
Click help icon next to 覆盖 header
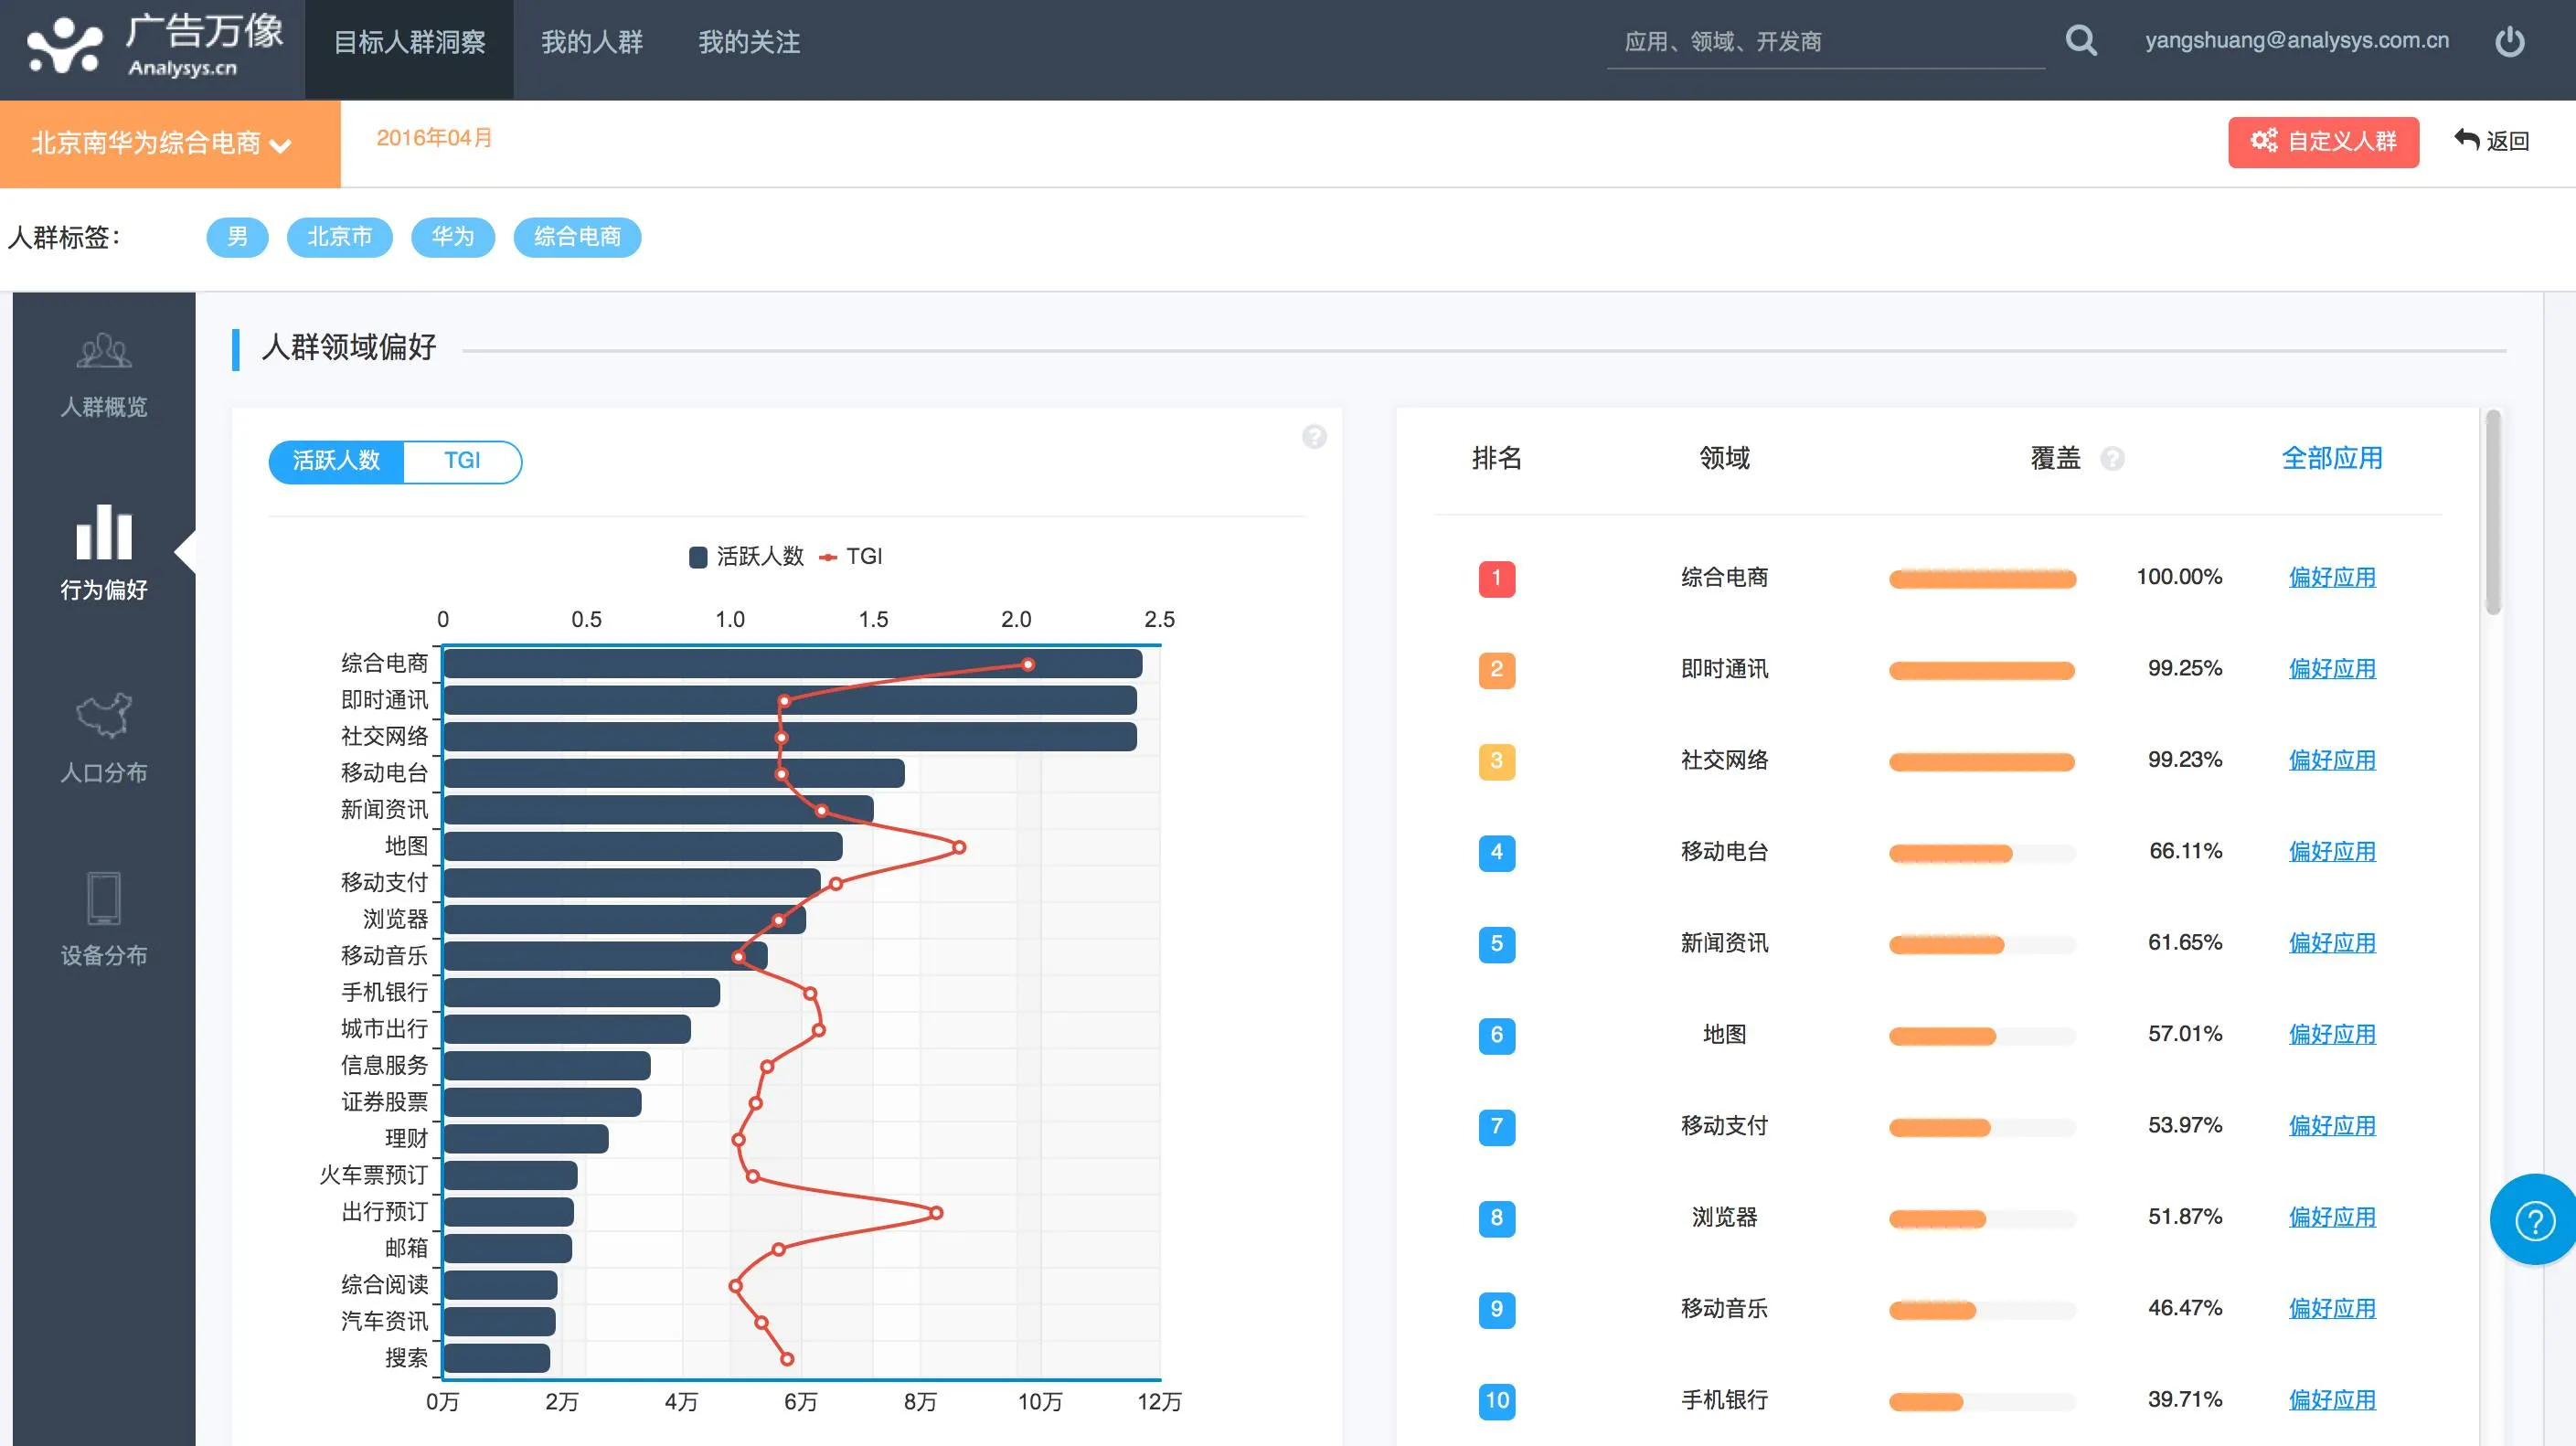point(2112,459)
